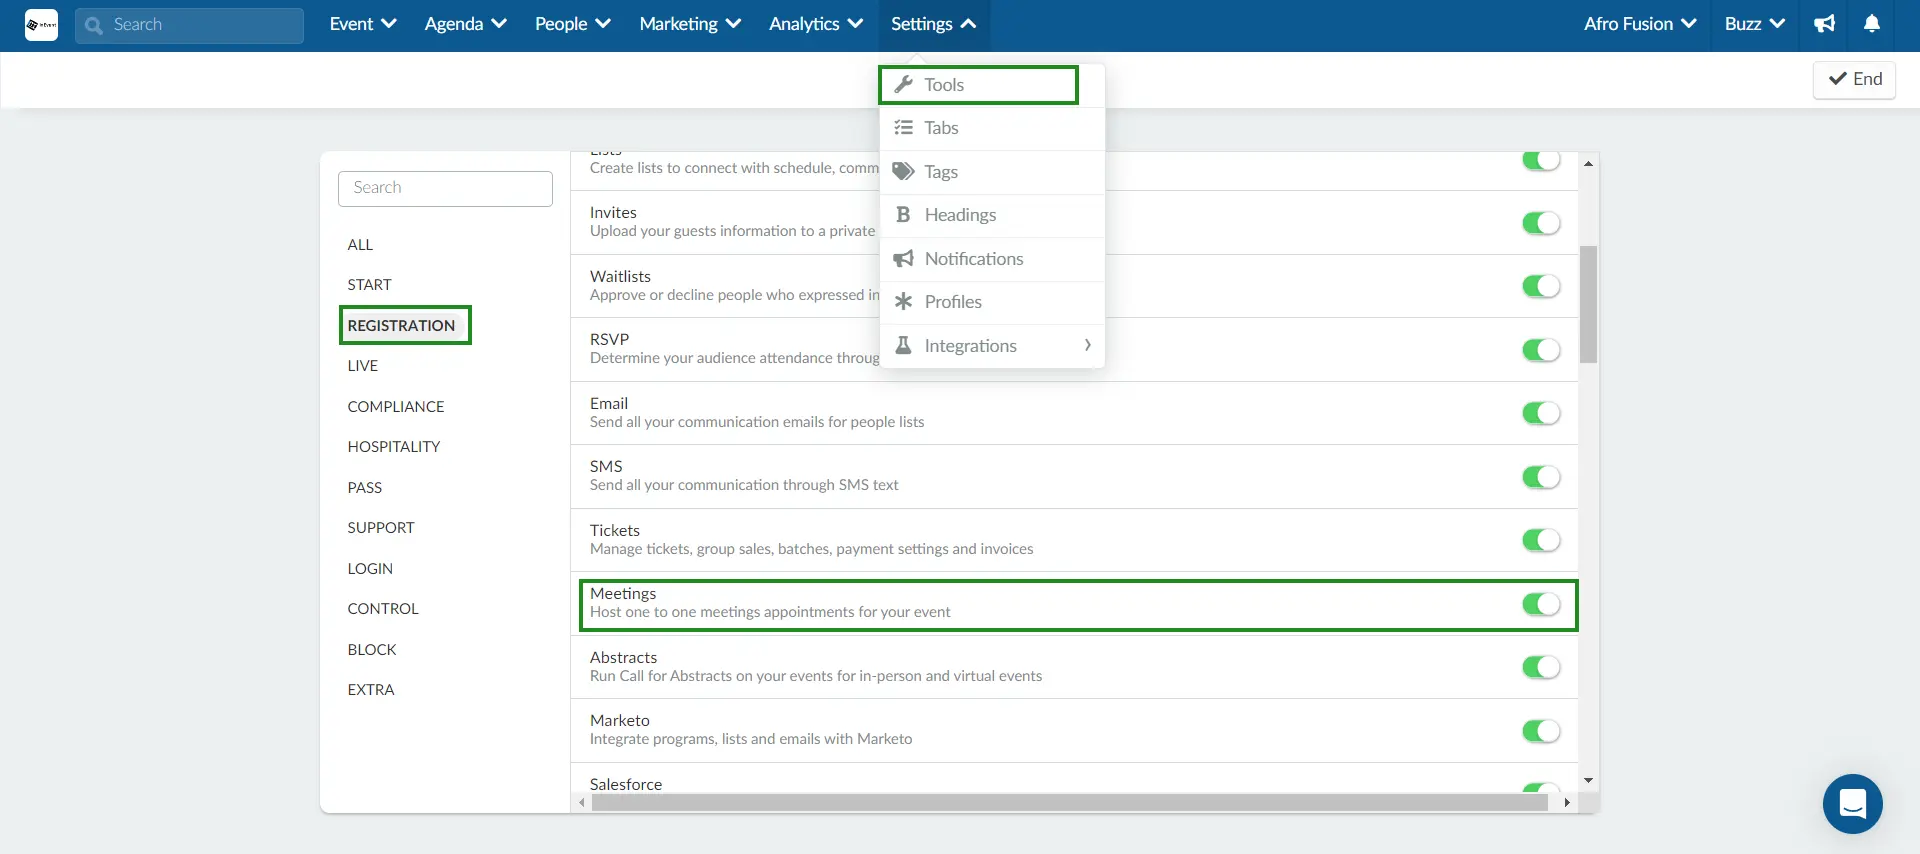Click the flask icon beside Integrations
This screenshot has width=1920, height=854.
pos(904,345)
